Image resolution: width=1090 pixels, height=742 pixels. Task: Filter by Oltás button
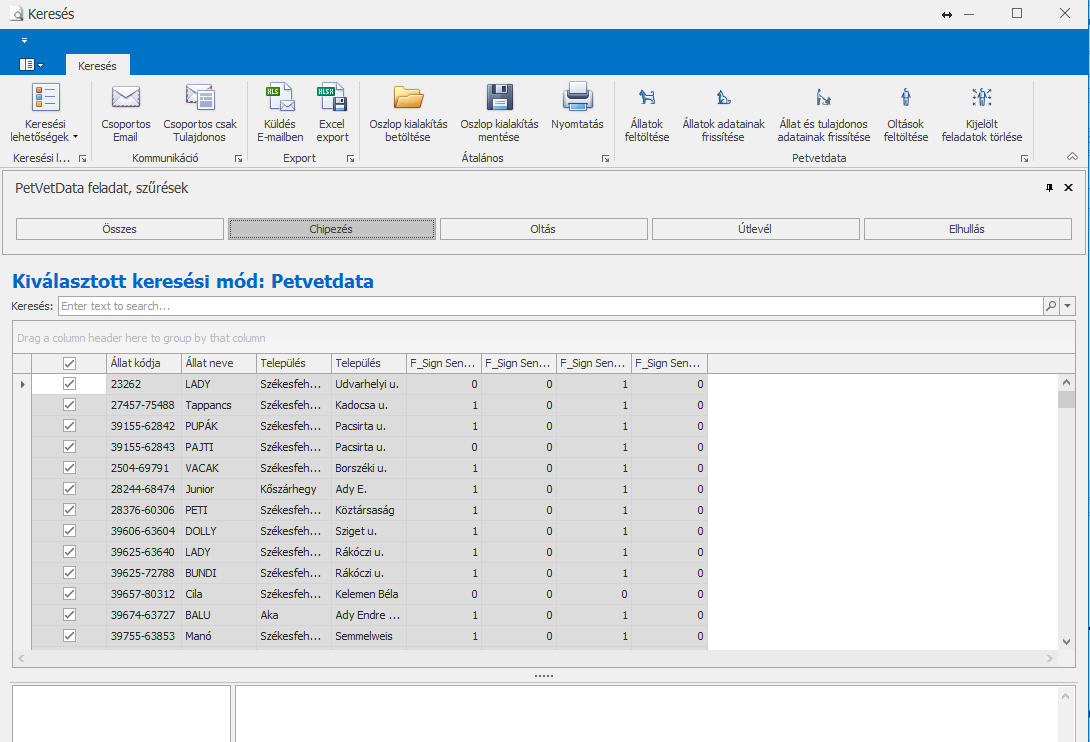[x=544, y=229]
